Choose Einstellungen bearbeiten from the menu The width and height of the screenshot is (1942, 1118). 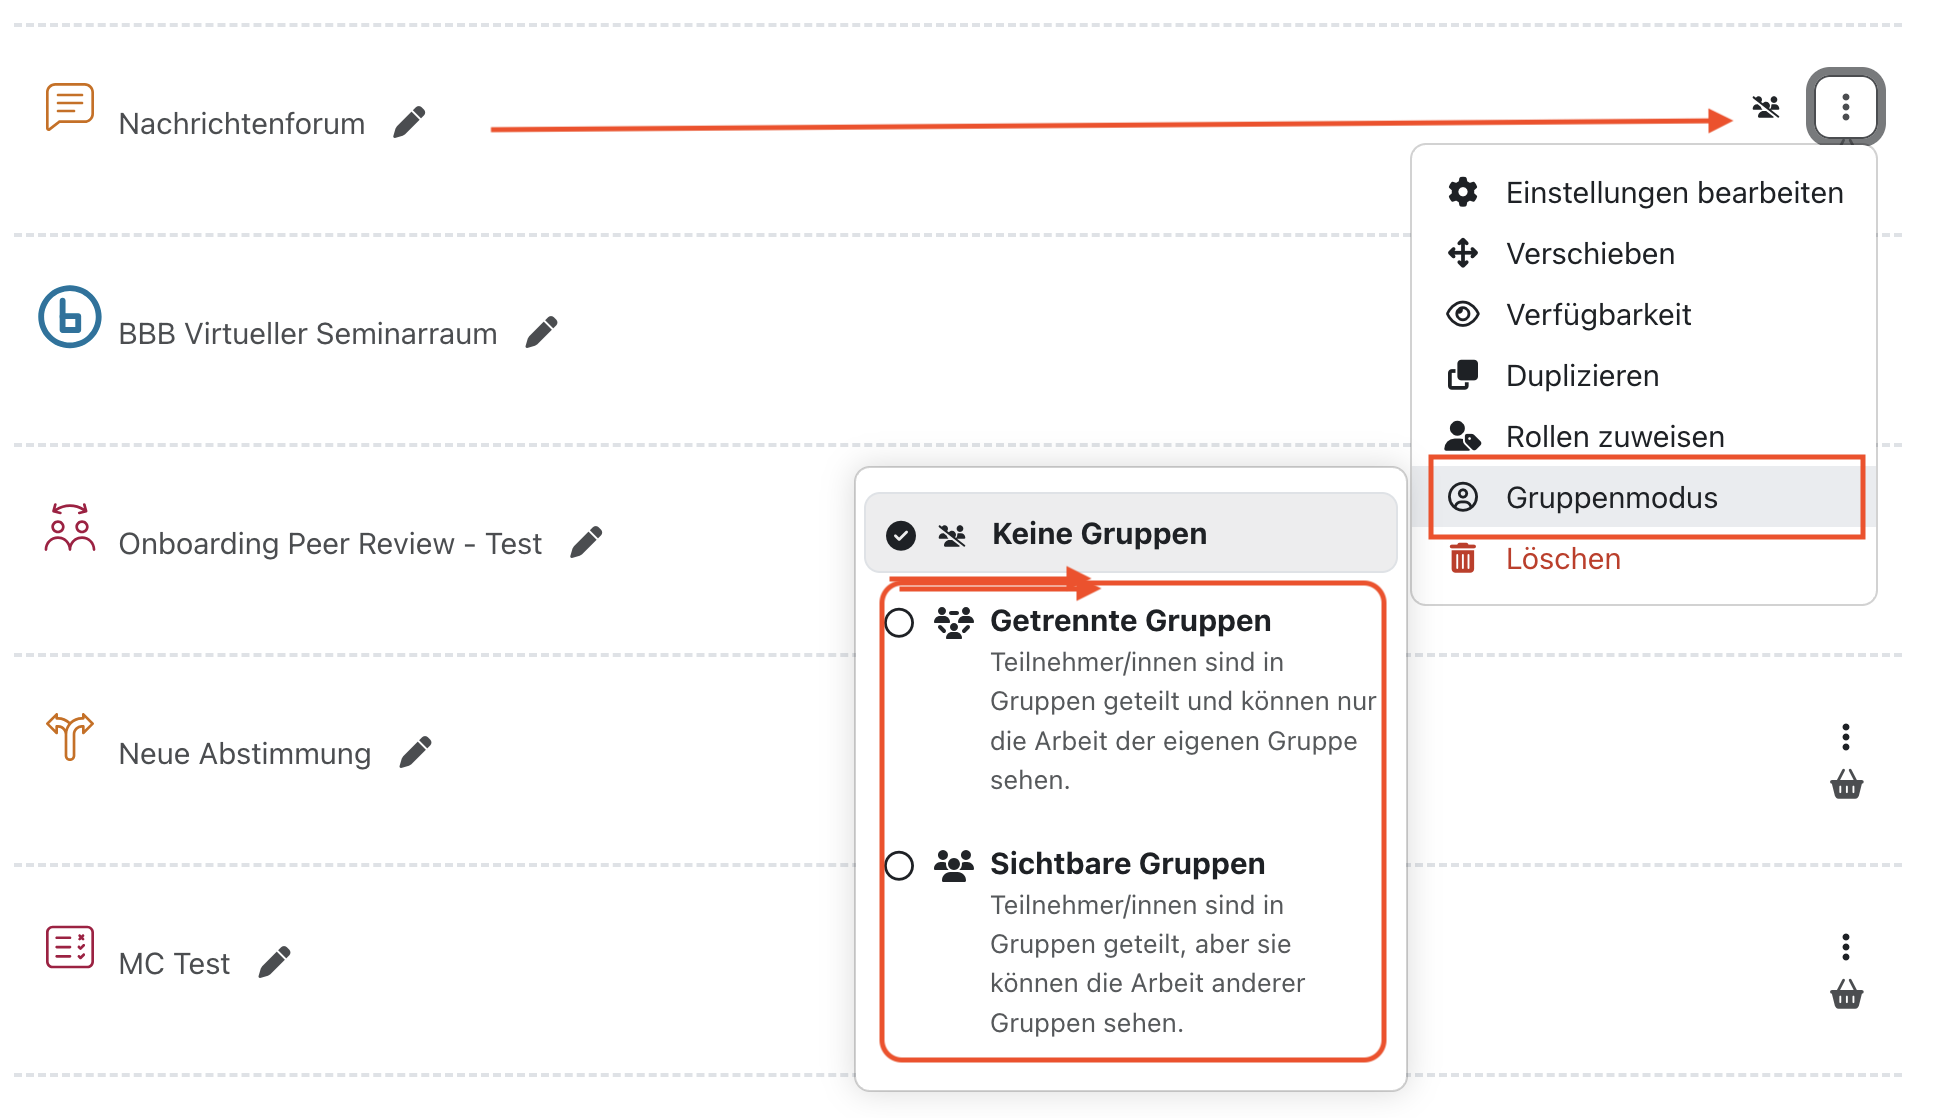[1673, 193]
